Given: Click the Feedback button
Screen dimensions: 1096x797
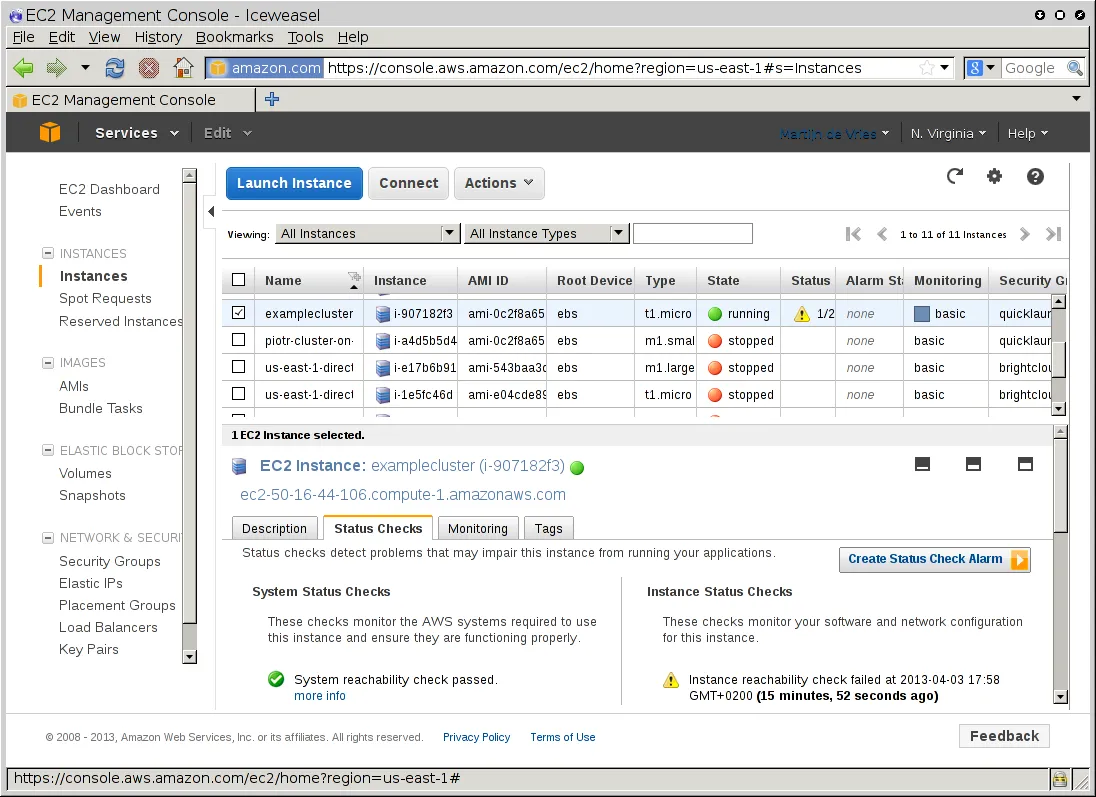Looking at the screenshot, I should click(x=1004, y=736).
